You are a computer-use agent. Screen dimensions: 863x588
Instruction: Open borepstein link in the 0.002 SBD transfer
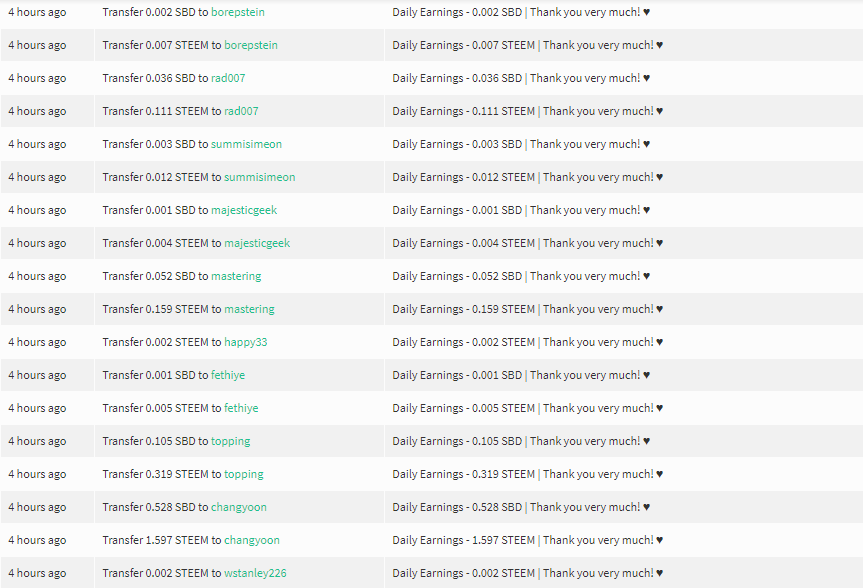point(238,12)
